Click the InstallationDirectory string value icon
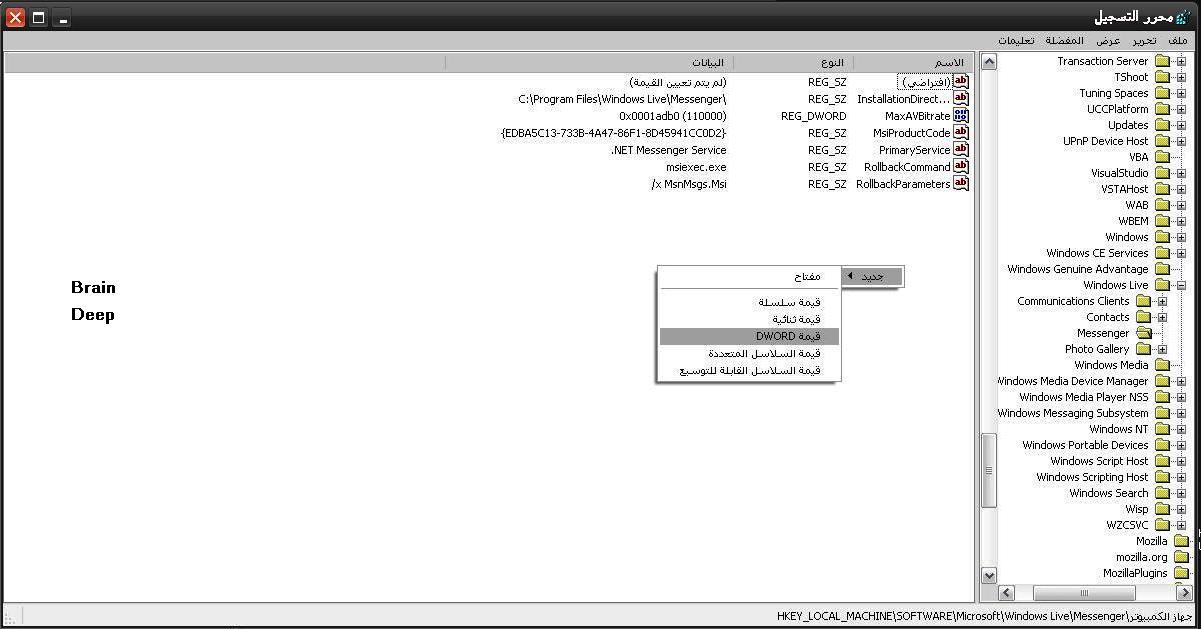The height and width of the screenshot is (629, 1201). (x=961, y=99)
